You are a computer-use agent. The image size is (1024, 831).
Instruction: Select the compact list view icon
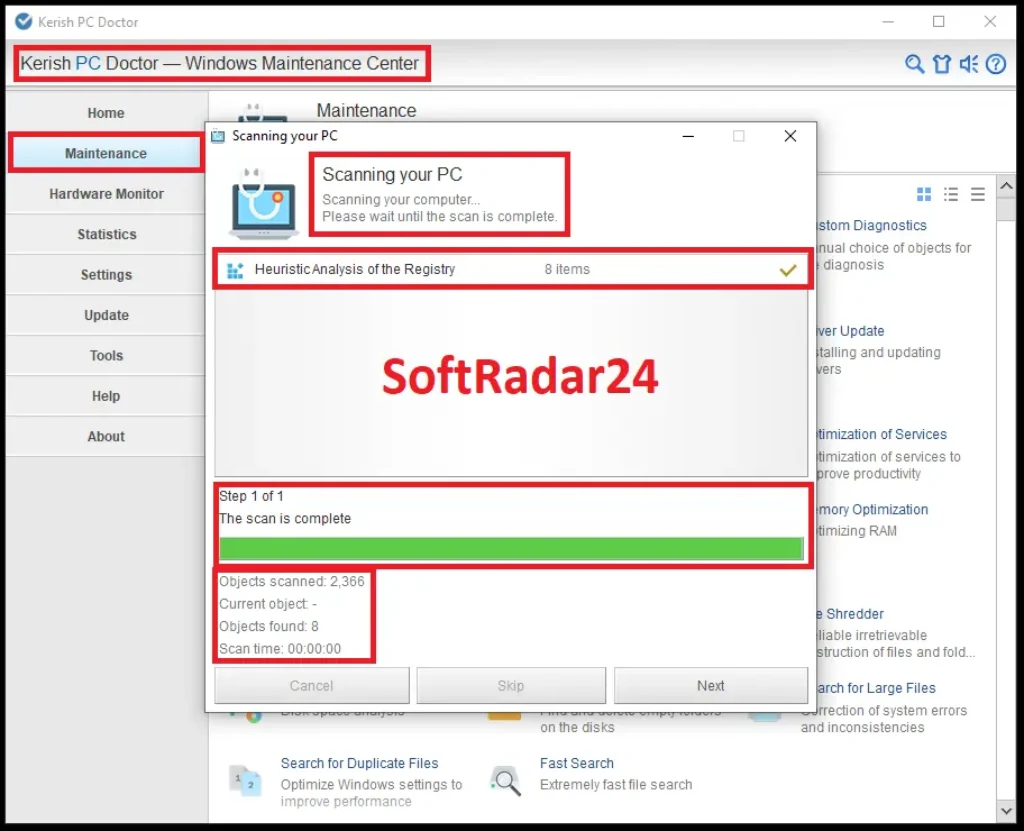coord(950,194)
